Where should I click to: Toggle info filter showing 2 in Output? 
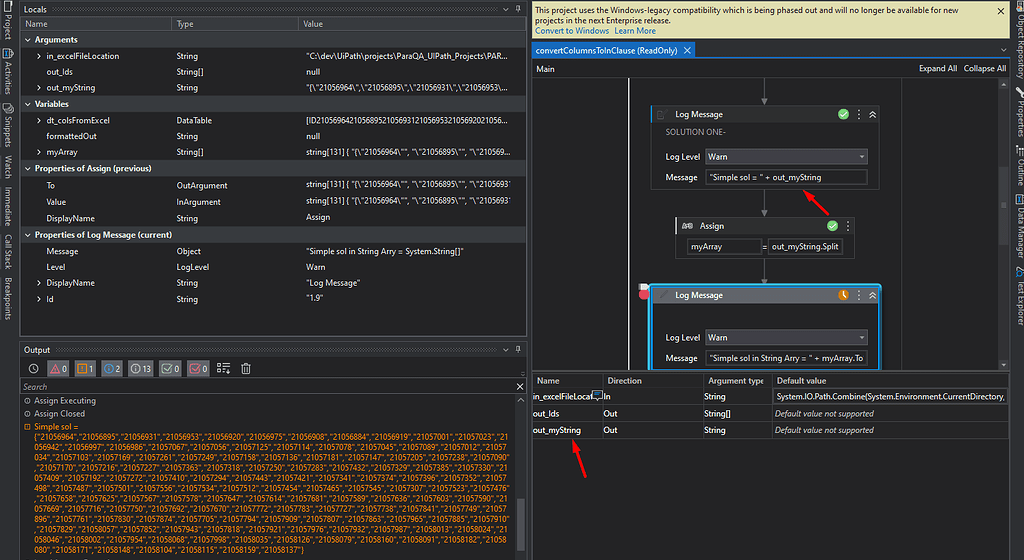112,369
